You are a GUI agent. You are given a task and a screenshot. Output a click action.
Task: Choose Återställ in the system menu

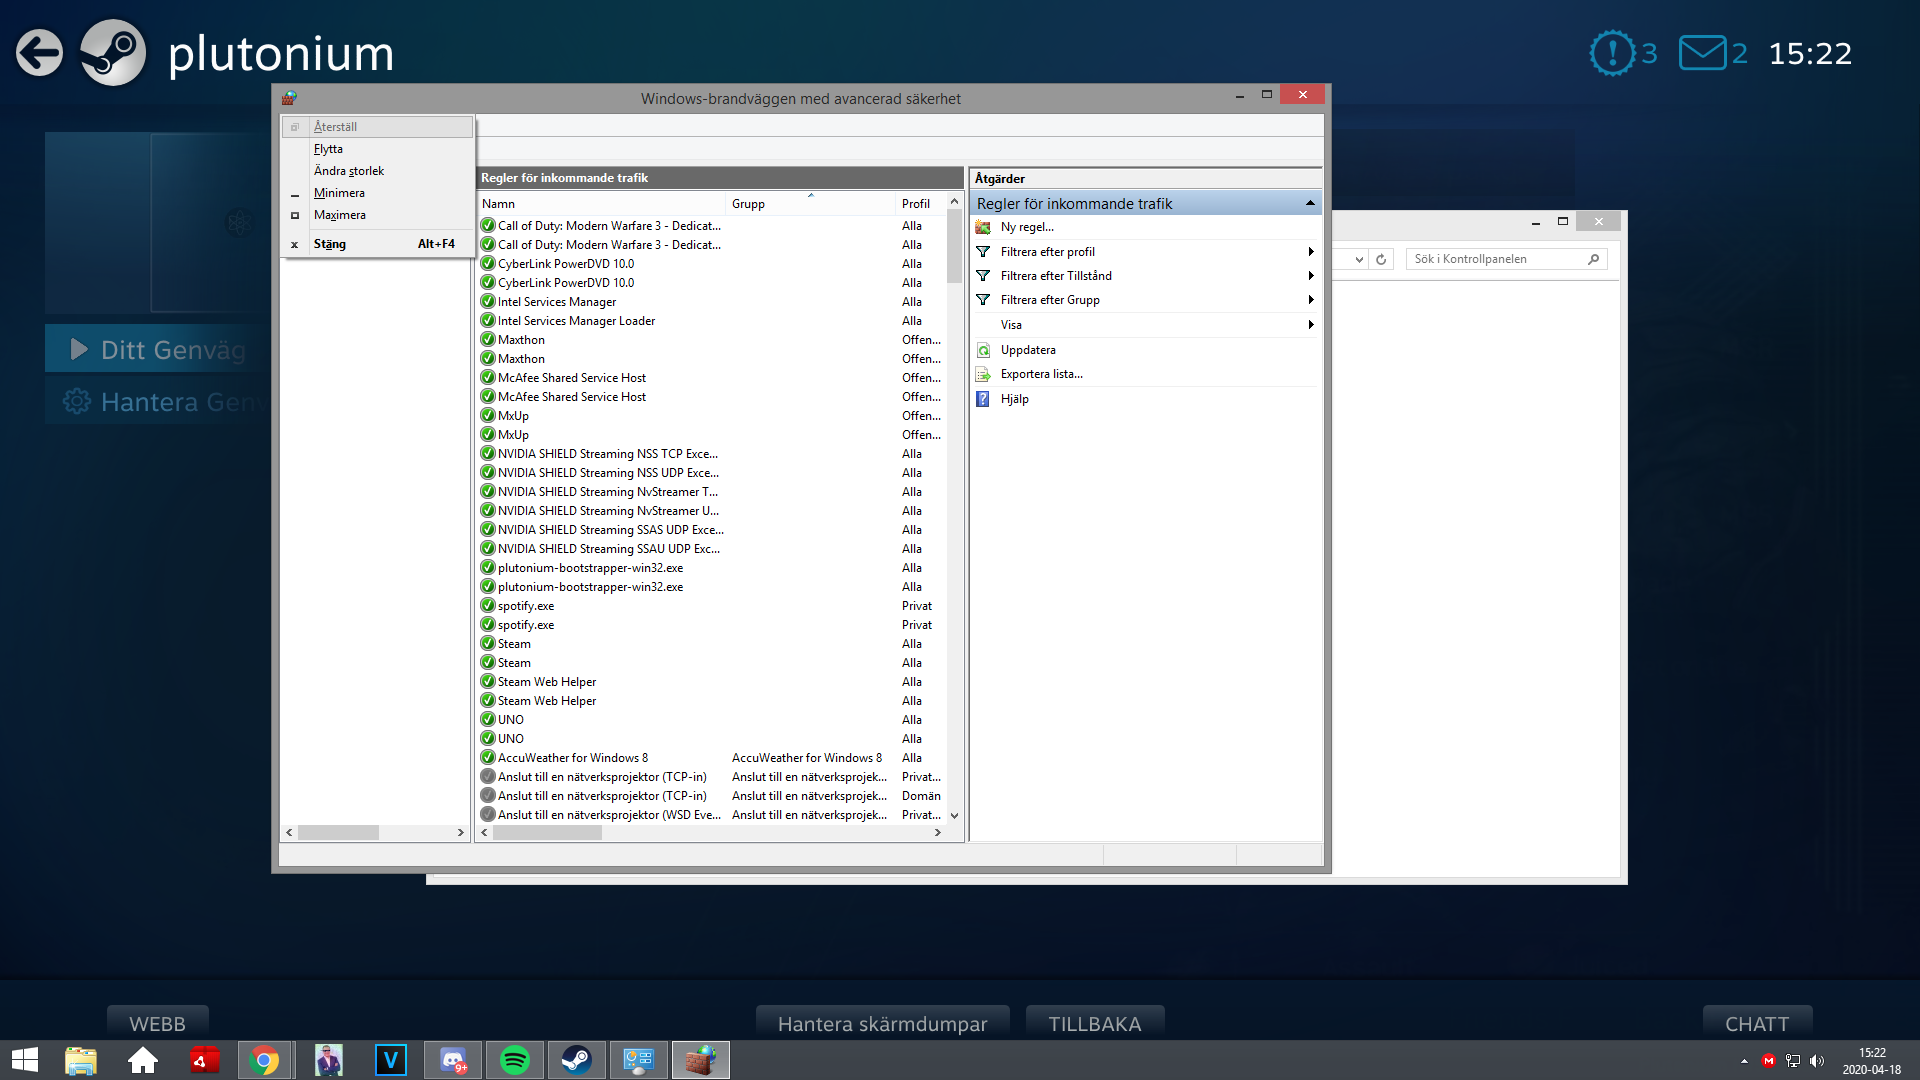pyautogui.click(x=377, y=127)
